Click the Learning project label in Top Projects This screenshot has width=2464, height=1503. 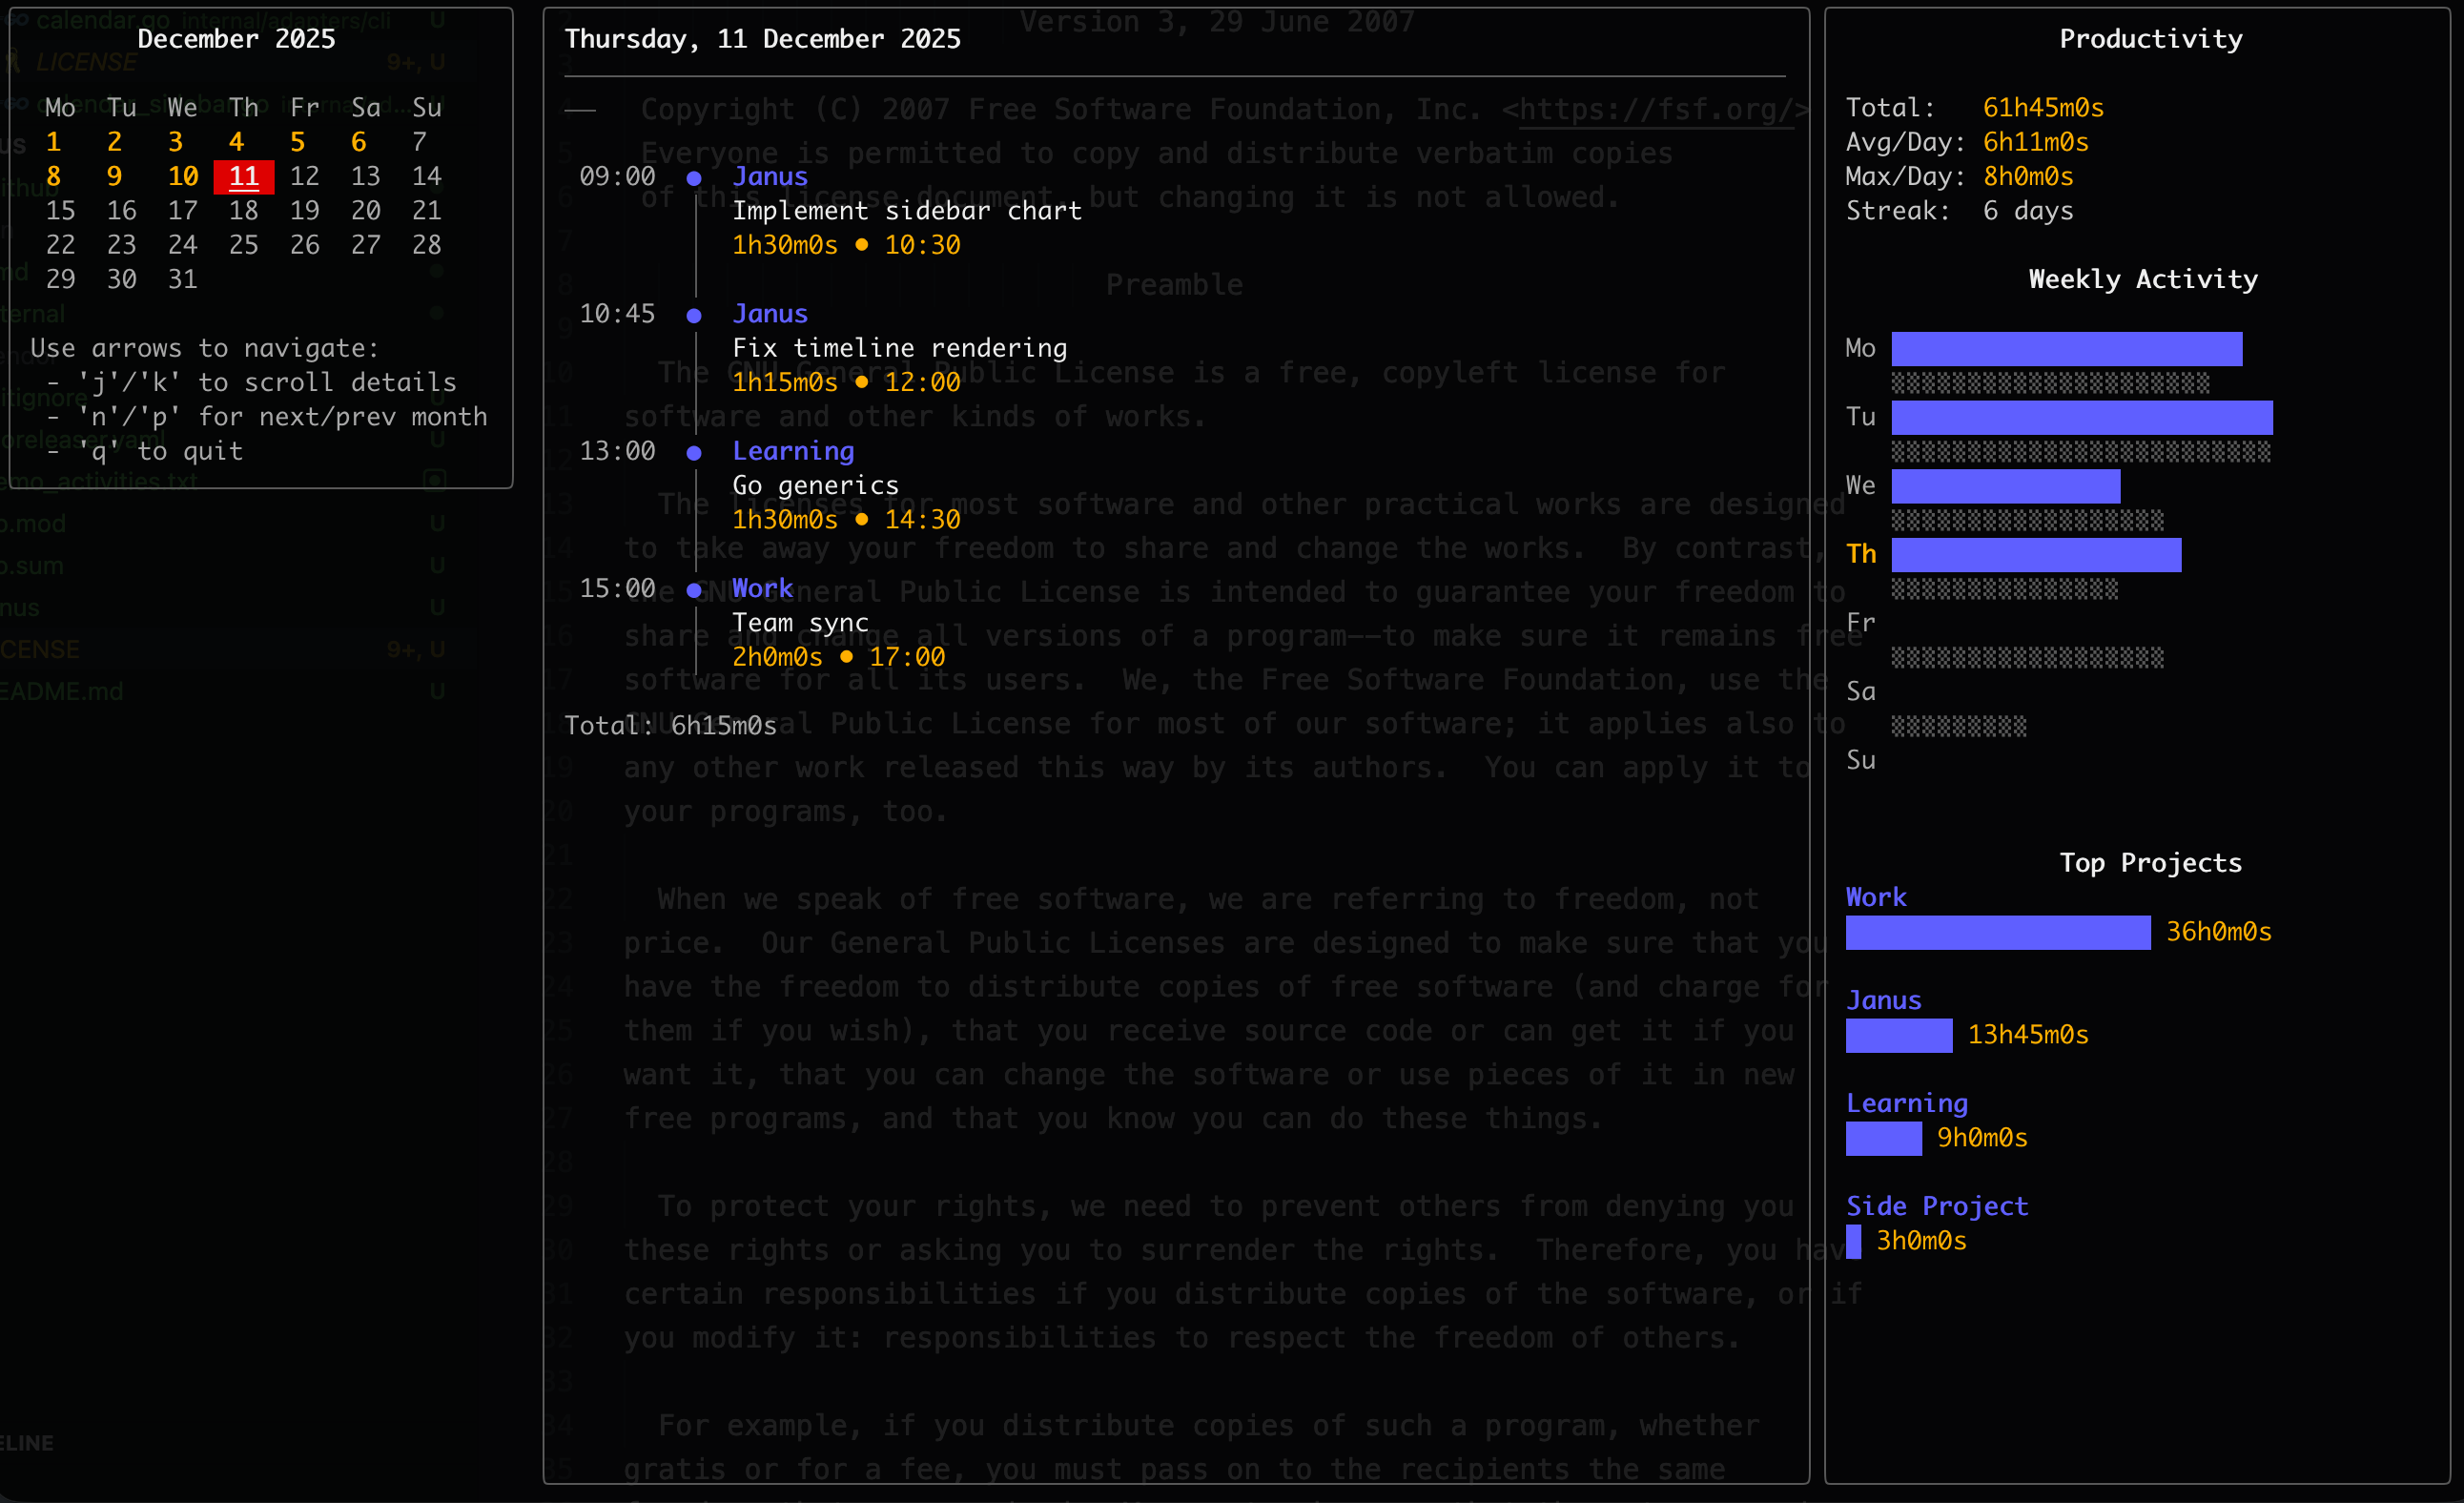[x=1907, y=1103]
